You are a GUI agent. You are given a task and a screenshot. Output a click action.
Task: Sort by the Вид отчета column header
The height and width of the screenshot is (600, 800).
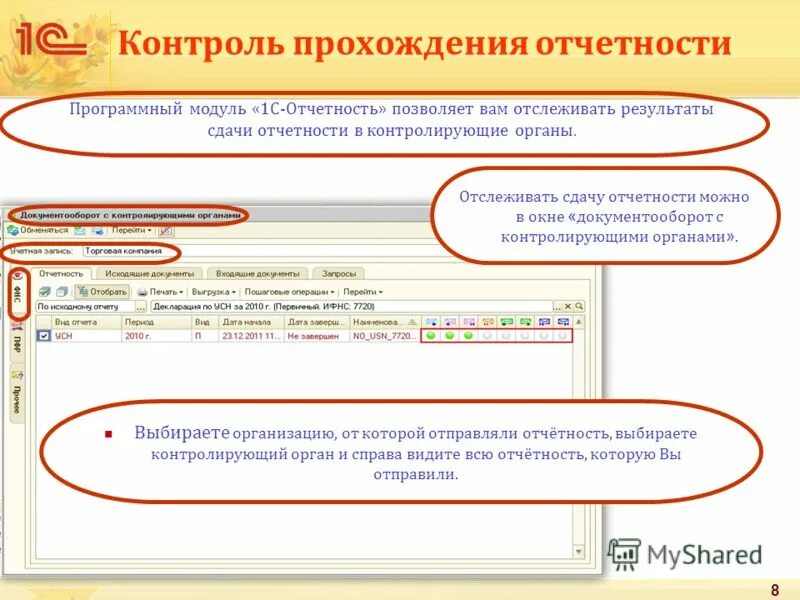click(86, 322)
